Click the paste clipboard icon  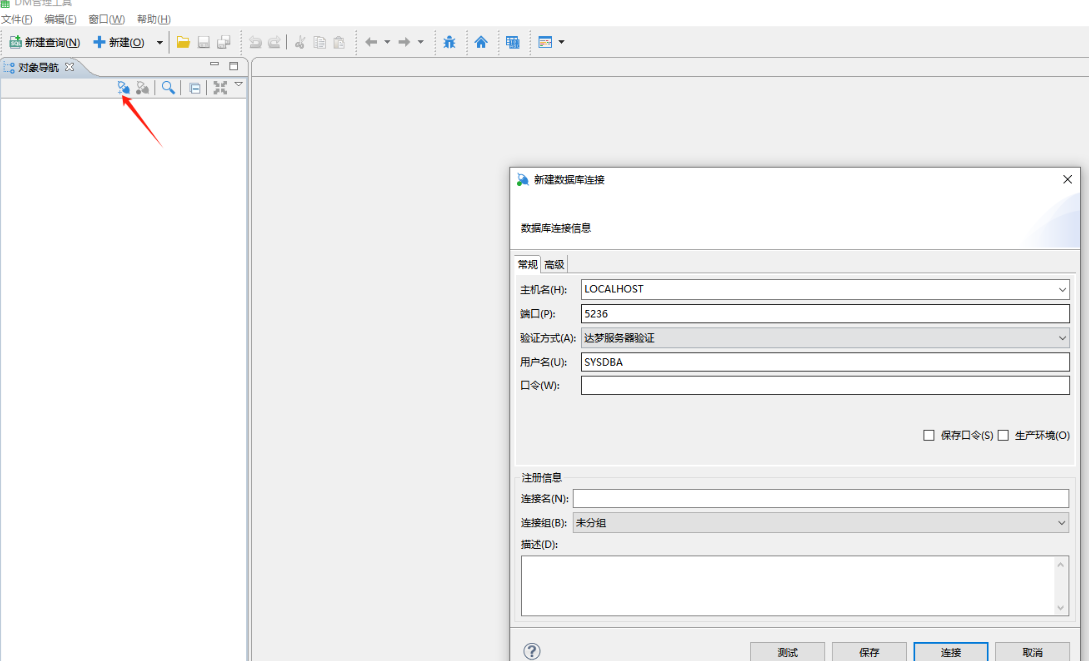[339, 42]
